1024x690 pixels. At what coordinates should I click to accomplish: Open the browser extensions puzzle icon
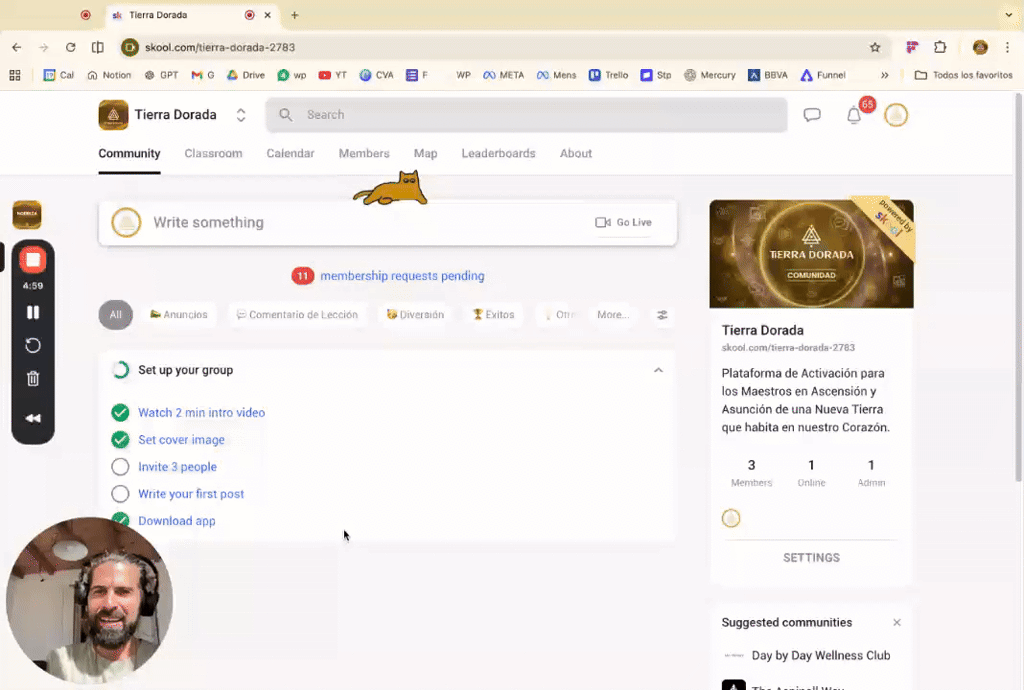940,47
